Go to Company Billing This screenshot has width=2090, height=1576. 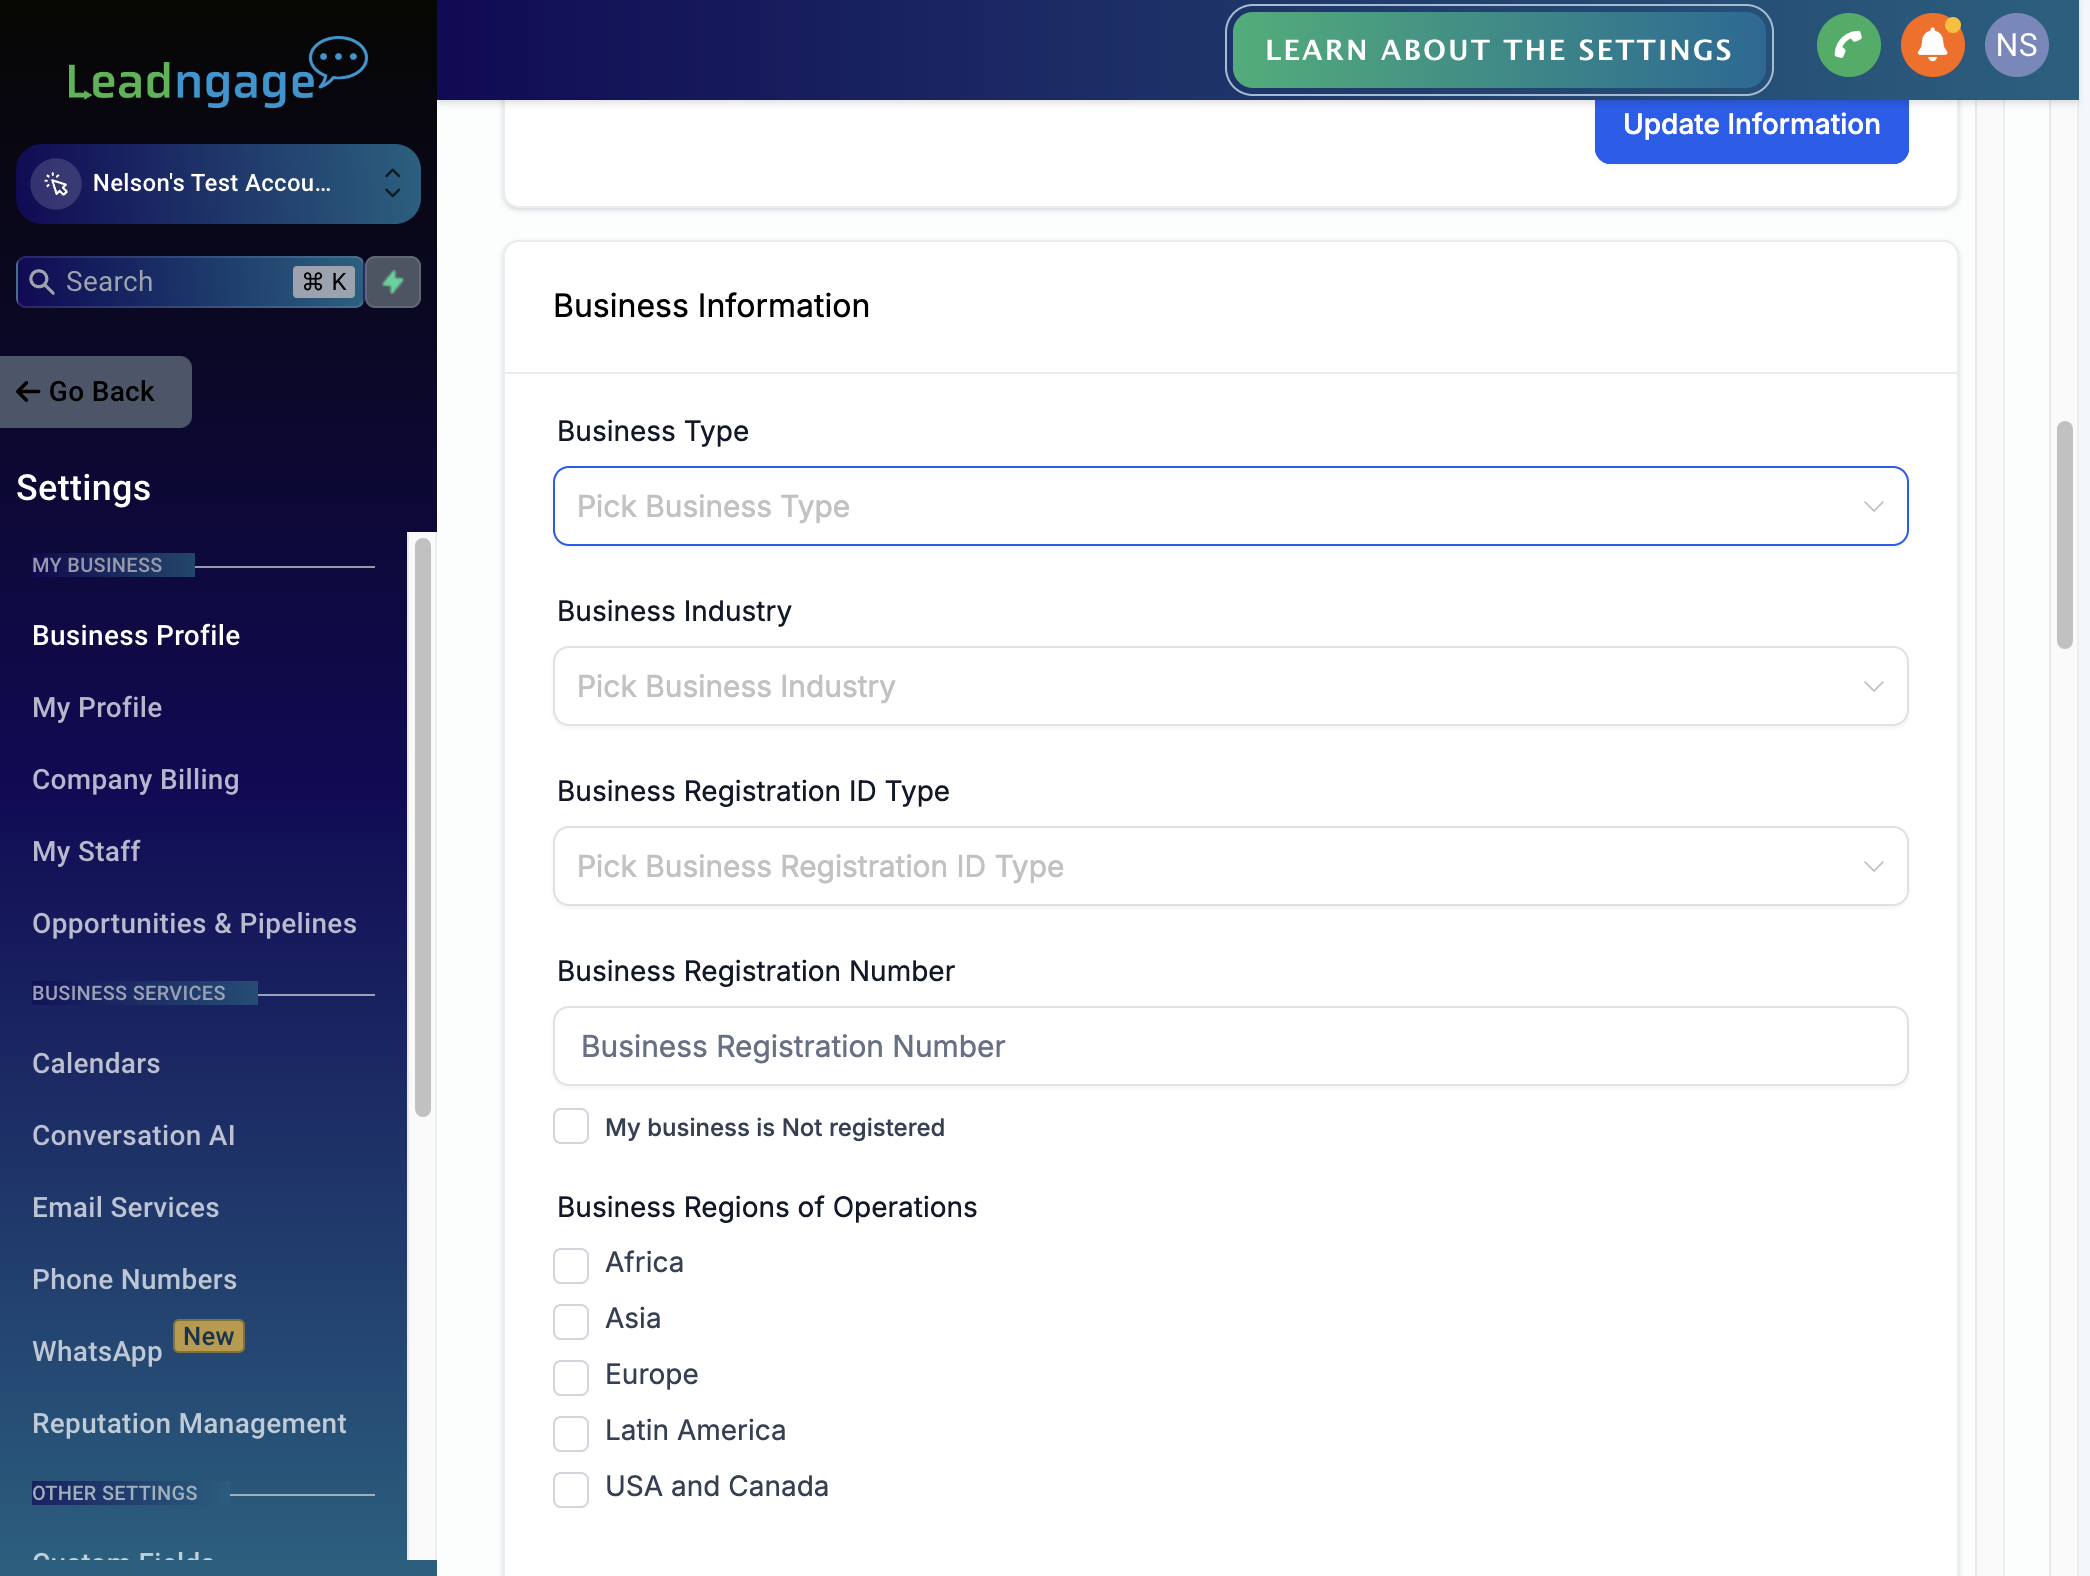[136, 780]
